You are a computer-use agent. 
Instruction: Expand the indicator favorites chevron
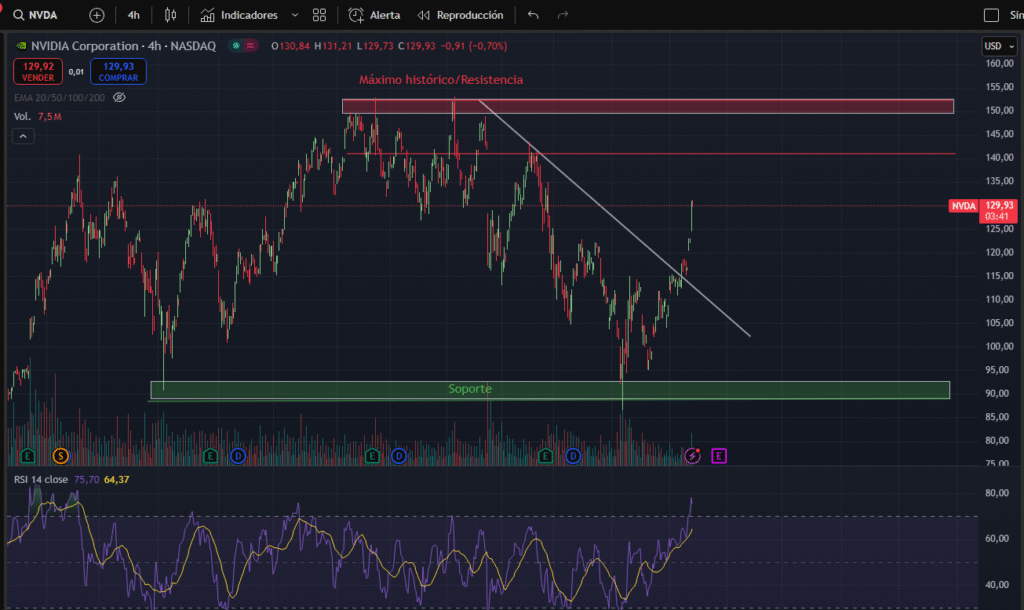294,15
